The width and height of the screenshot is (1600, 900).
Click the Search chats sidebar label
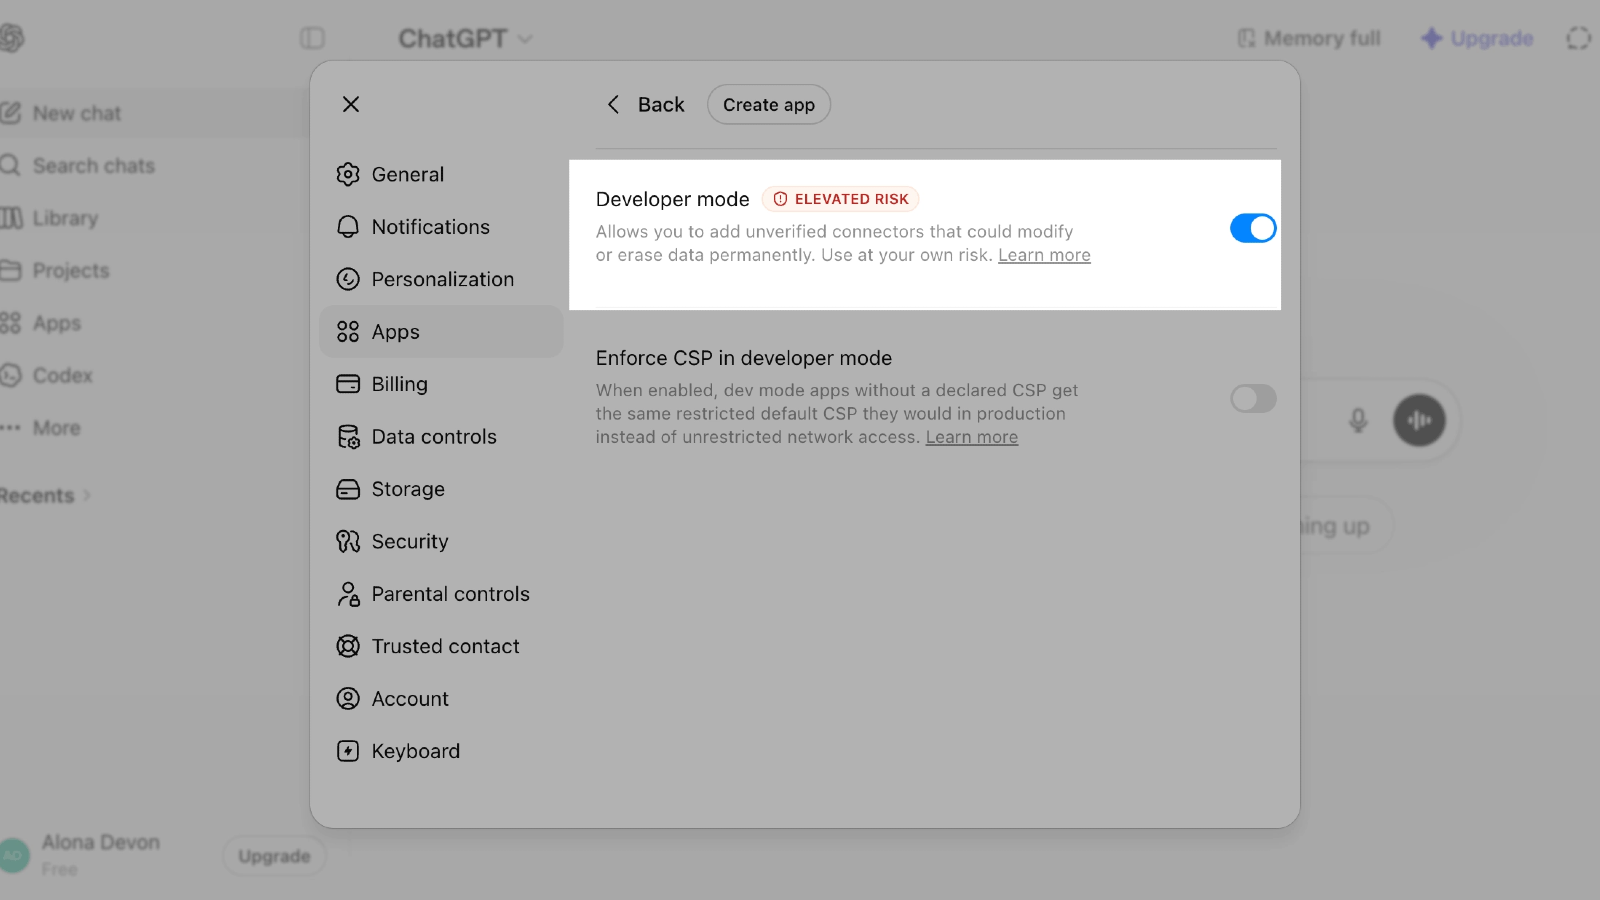click(94, 165)
